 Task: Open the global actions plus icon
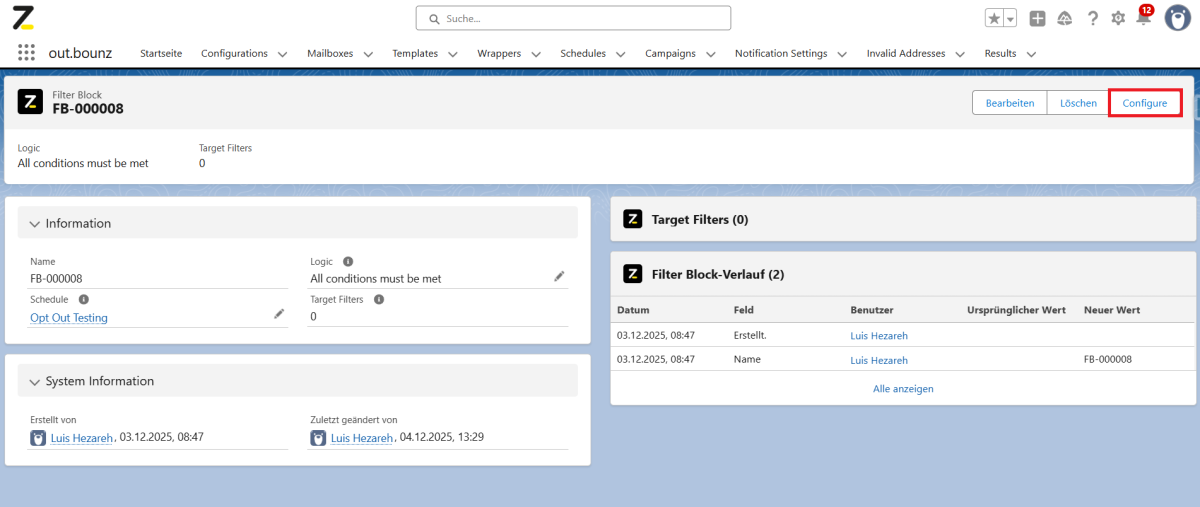[1038, 19]
